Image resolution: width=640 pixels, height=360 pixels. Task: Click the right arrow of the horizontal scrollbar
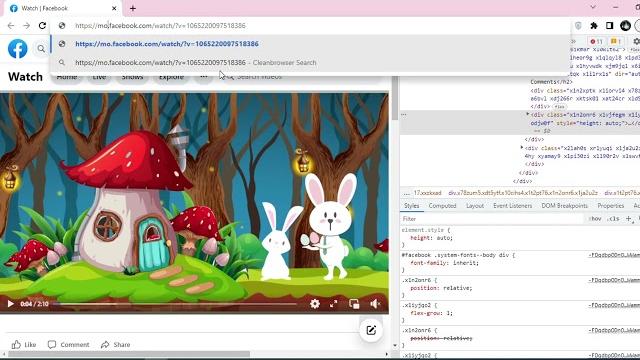(x=387, y=354)
